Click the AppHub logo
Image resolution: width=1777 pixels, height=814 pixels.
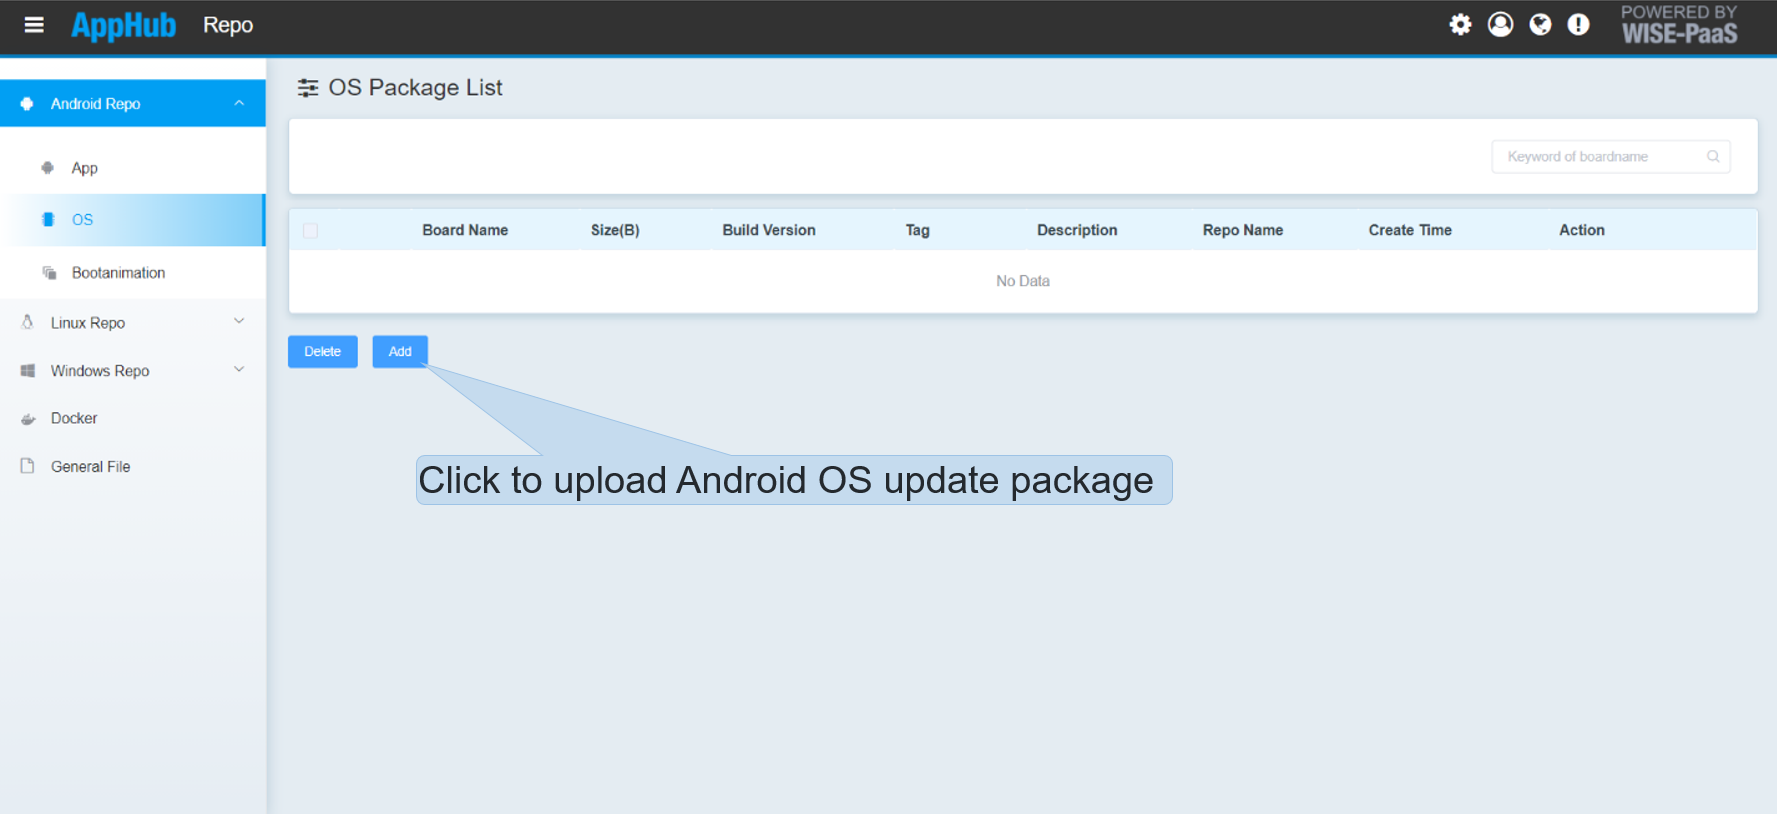click(x=124, y=25)
